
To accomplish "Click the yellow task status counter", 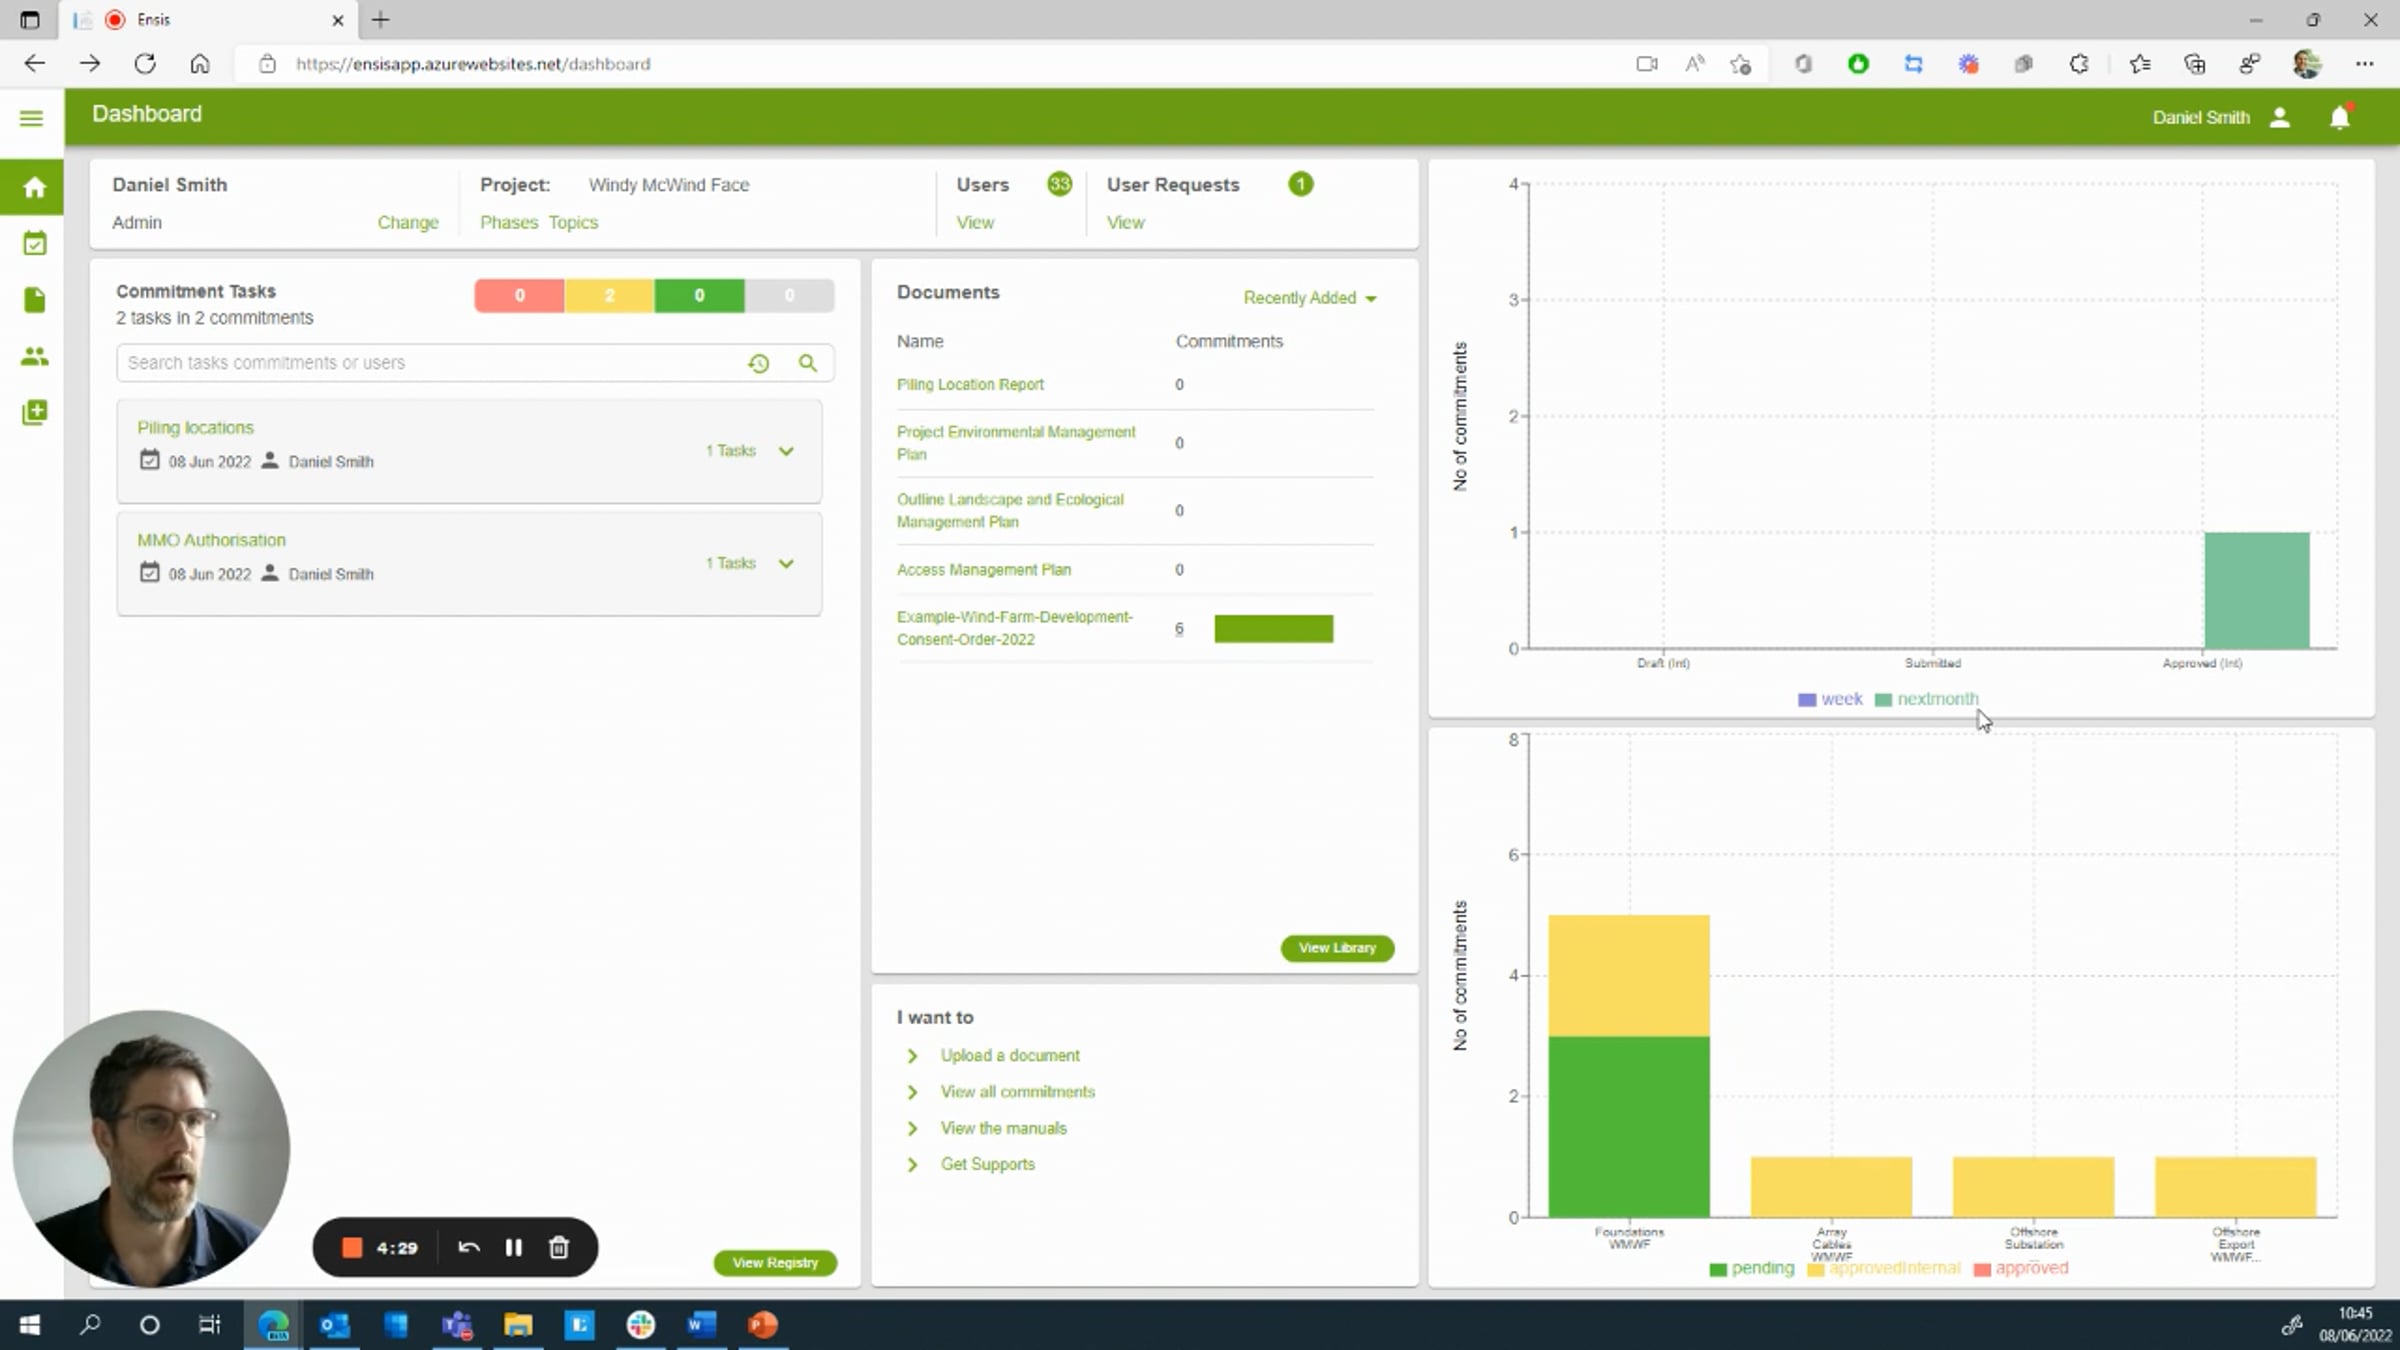I will (x=609, y=296).
